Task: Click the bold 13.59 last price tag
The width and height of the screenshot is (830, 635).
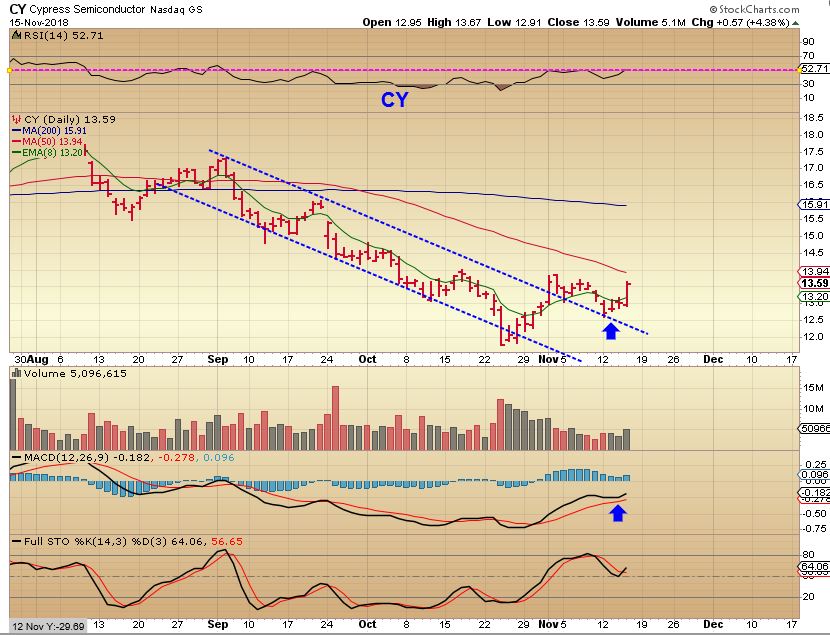Action: tap(814, 283)
